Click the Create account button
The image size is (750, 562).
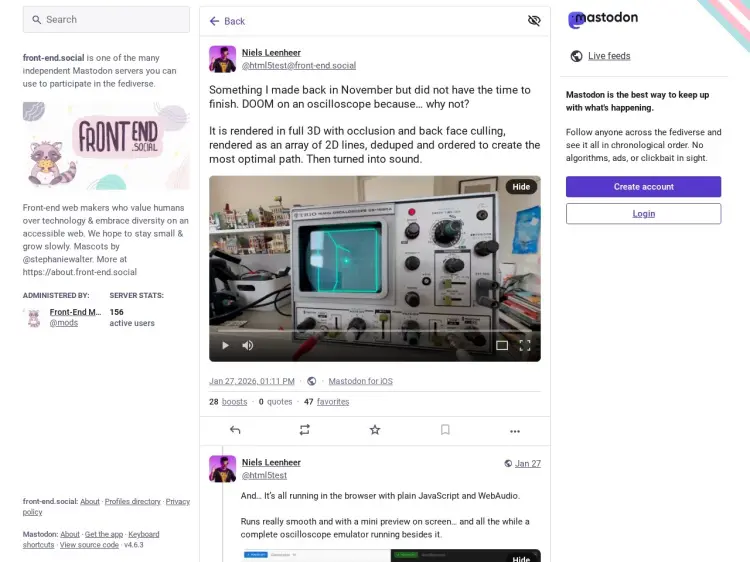(x=643, y=187)
